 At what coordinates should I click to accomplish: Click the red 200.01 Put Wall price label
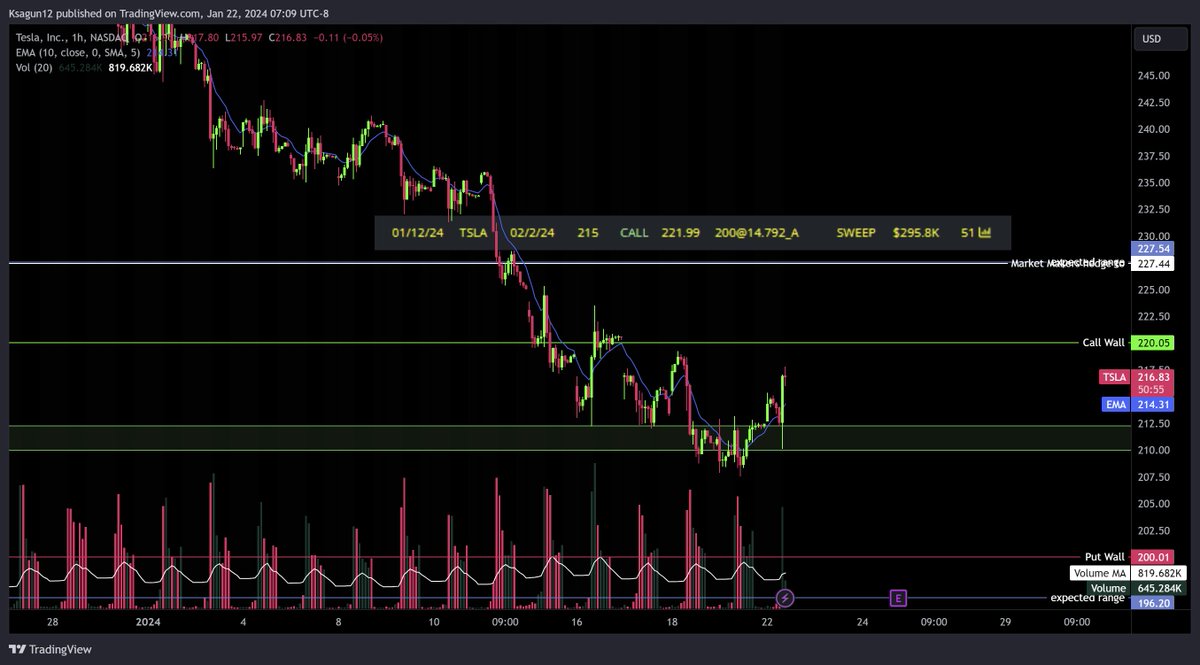(1152, 557)
